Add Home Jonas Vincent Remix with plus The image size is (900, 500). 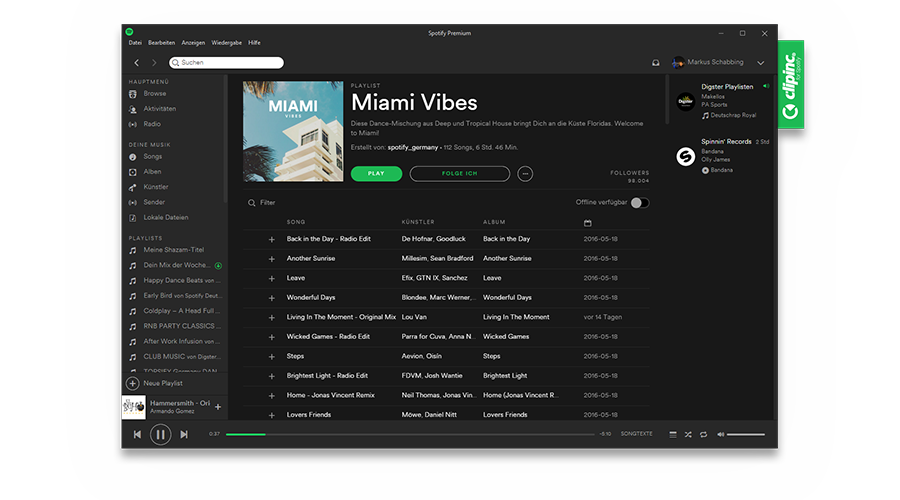(271, 396)
